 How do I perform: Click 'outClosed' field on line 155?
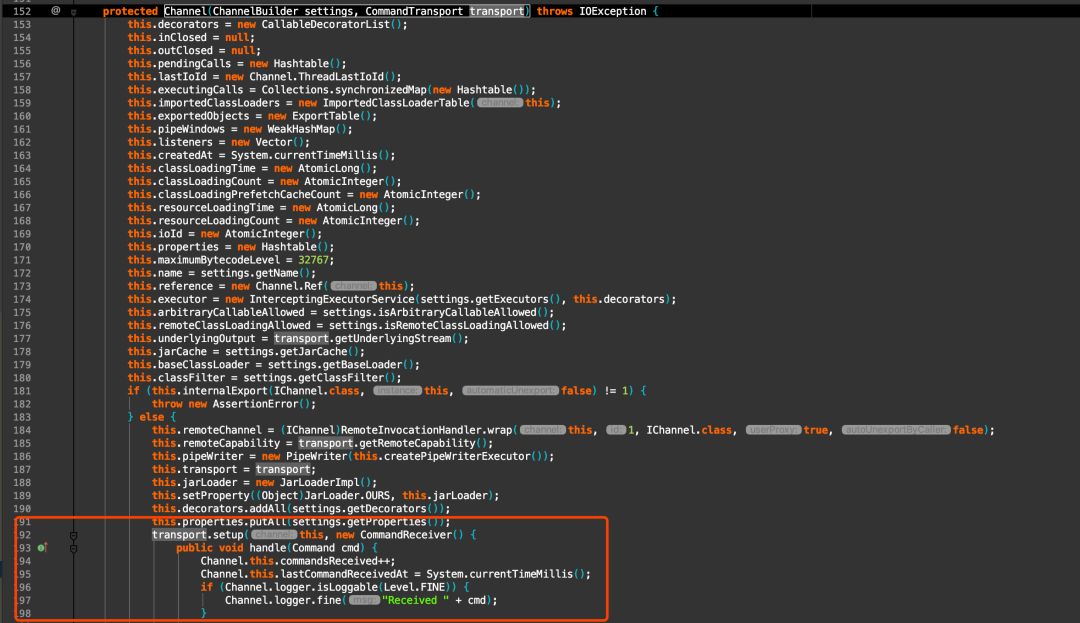tap(185, 51)
